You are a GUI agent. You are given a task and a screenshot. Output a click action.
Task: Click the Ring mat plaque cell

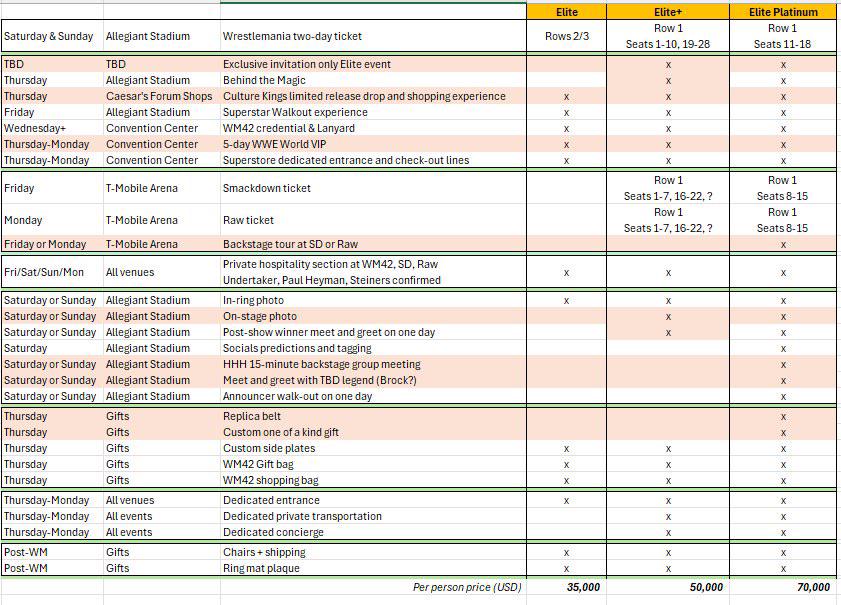(x=373, y=568)
